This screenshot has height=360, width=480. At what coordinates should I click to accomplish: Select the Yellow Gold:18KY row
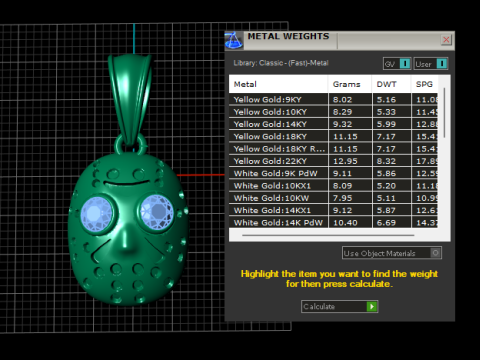click(333, 136)
